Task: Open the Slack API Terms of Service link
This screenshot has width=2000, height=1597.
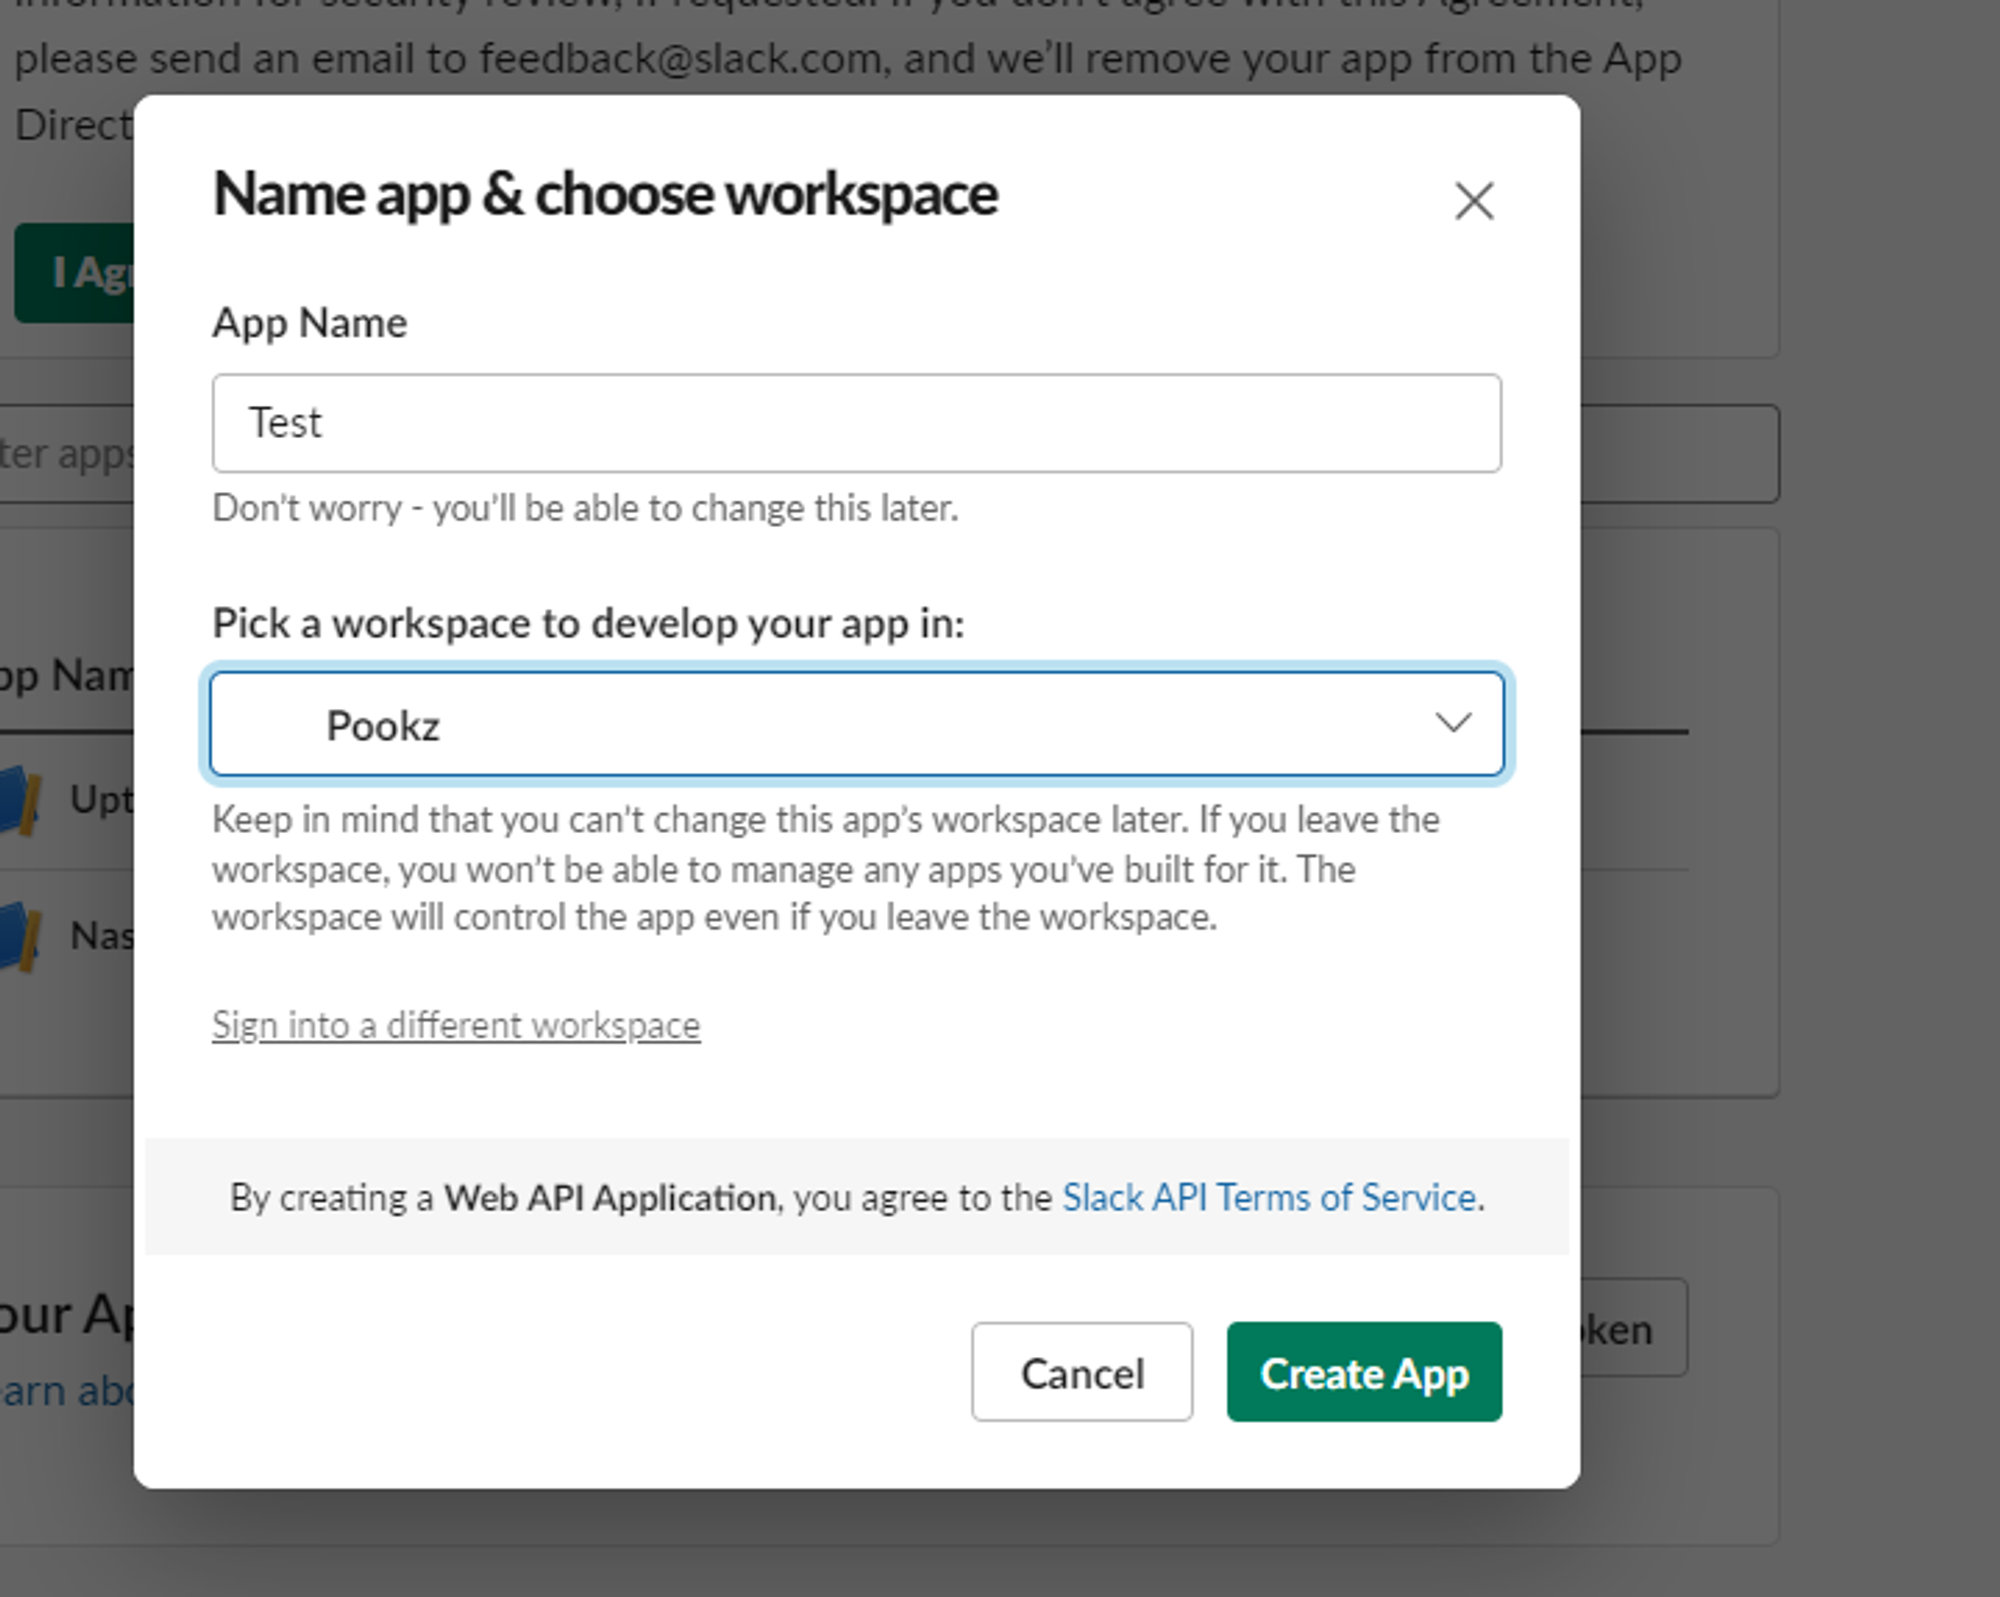Action: pyautogui.click(x=1269, y=1197)
